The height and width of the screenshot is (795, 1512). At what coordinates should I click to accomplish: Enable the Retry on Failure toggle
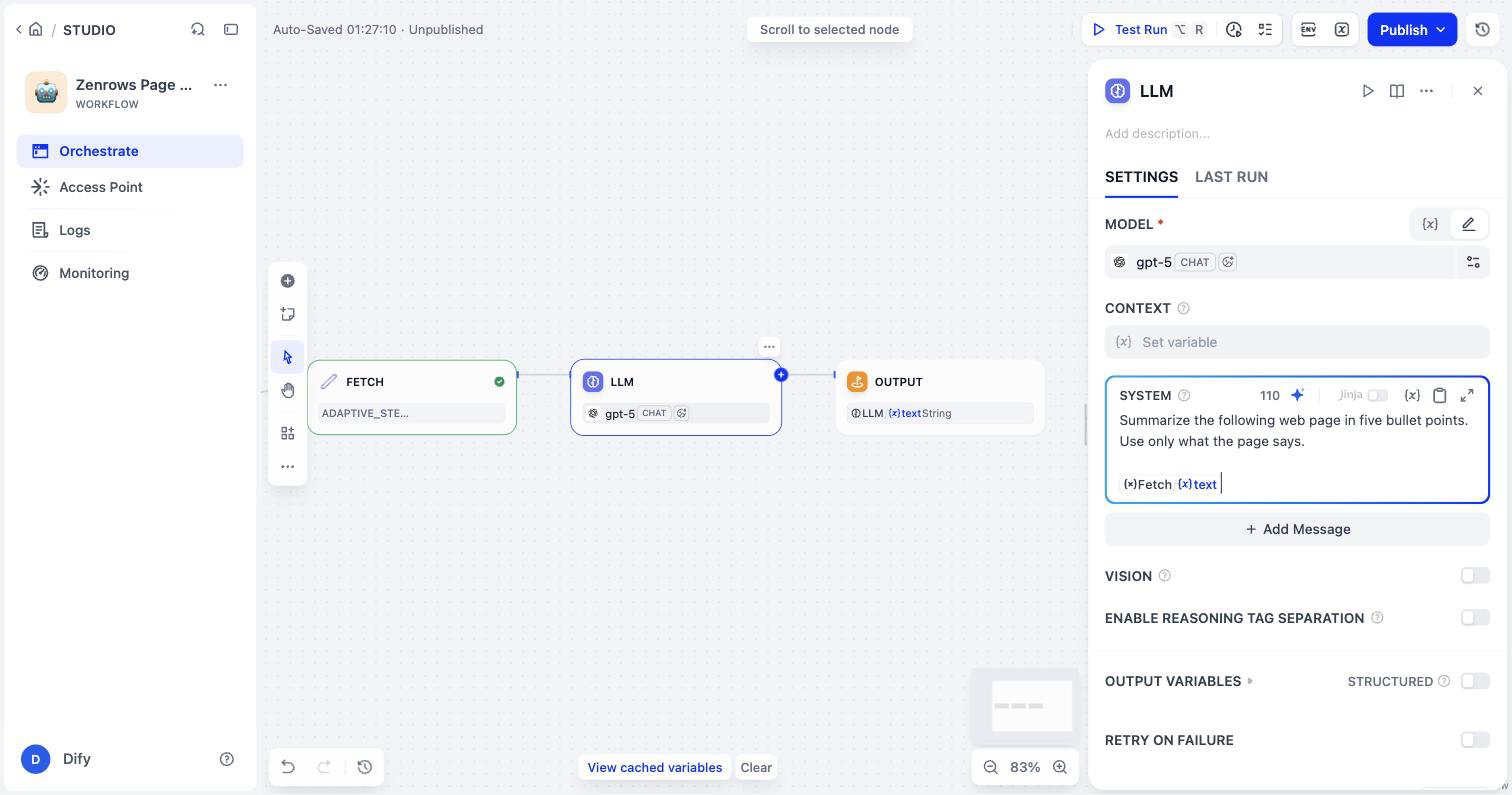[x=1475, y=740]
